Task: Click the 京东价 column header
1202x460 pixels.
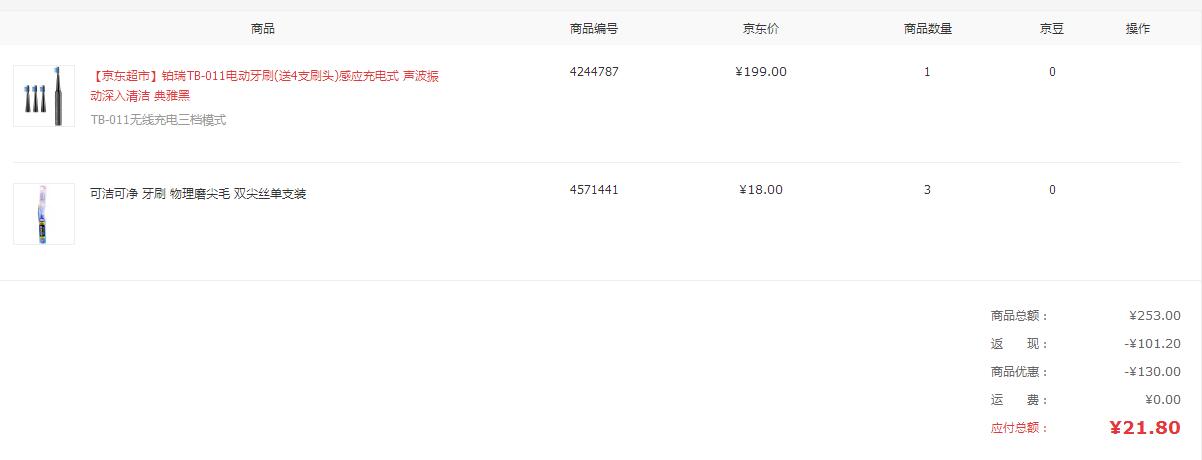Action: pyautogui.click(x=761, y=29)
